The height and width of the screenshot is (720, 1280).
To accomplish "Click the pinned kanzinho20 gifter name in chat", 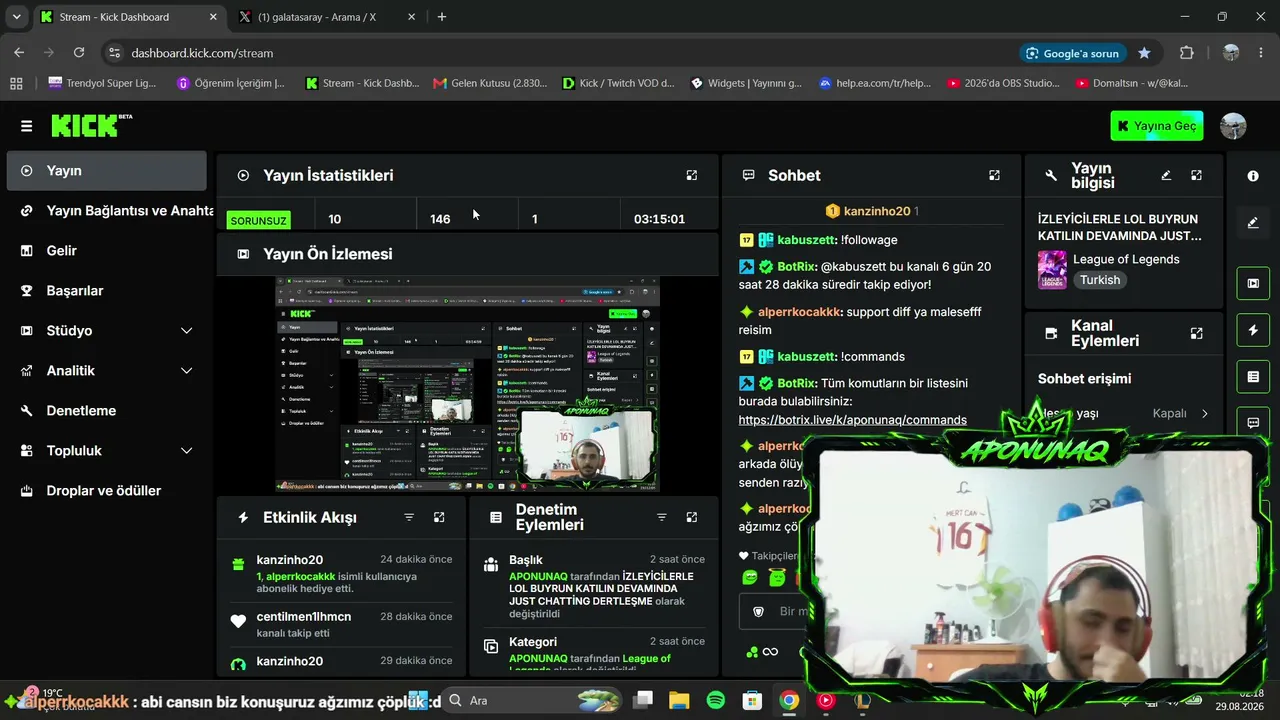I will (x=877, y=211).
